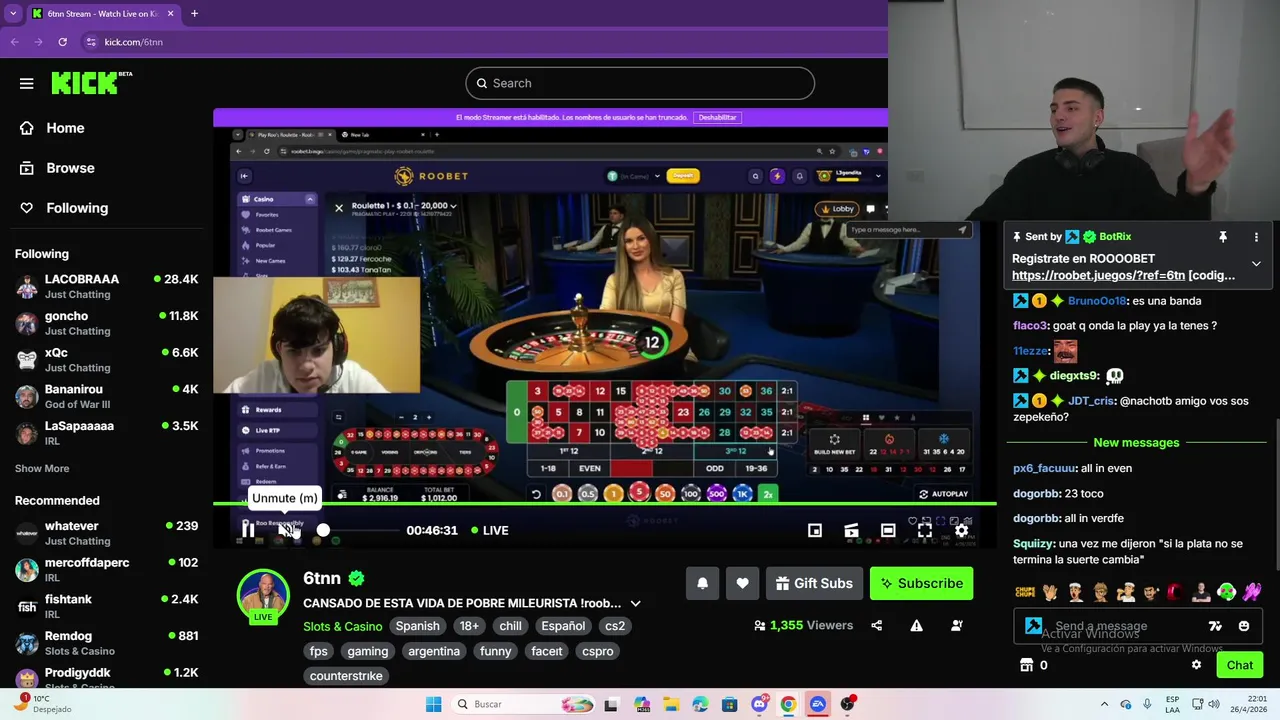Adjust the player volume slider

coord(357,530)
